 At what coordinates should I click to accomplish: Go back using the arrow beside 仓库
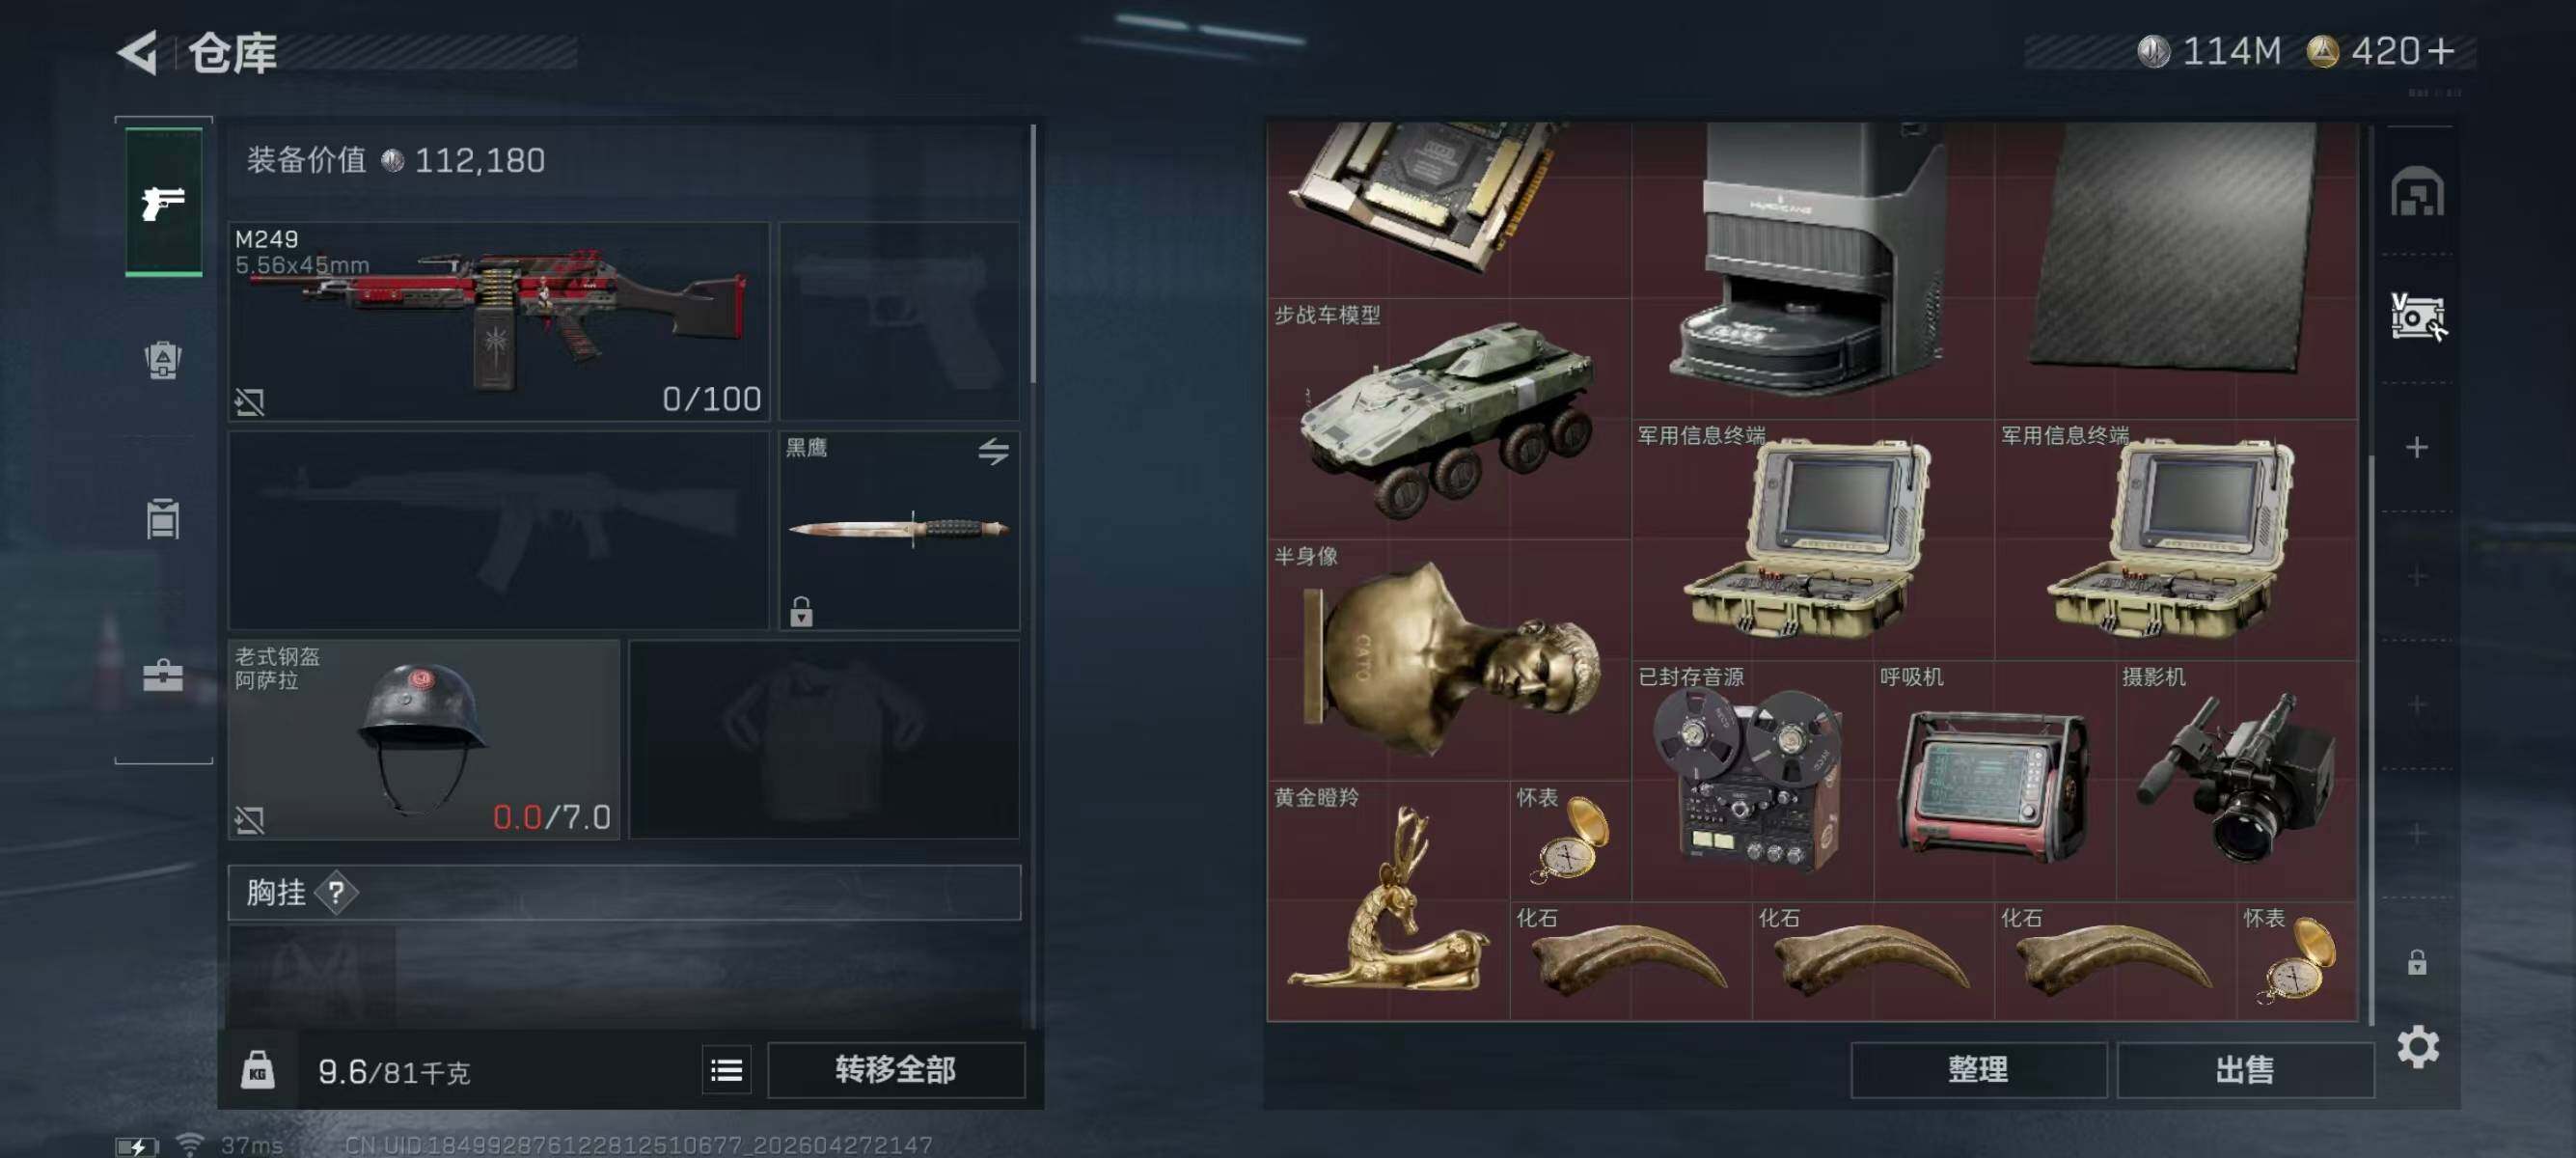click(138, 52)
